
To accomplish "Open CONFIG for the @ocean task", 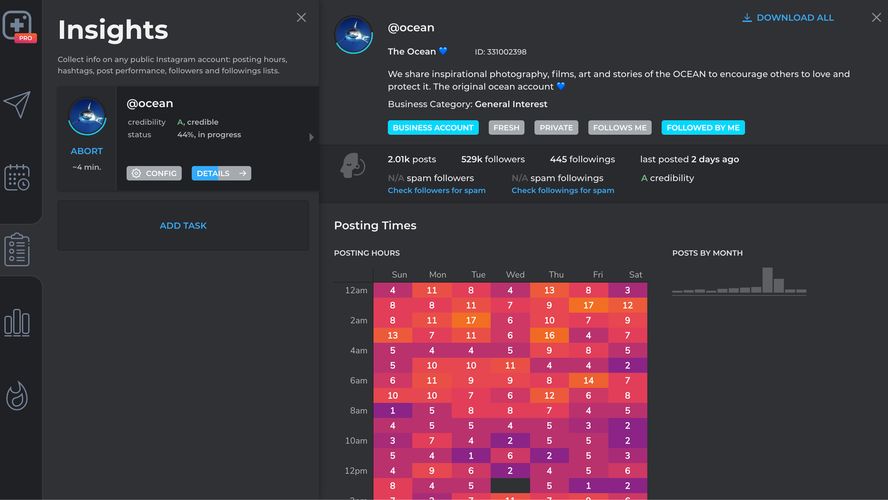I will [x=154, y=173].
